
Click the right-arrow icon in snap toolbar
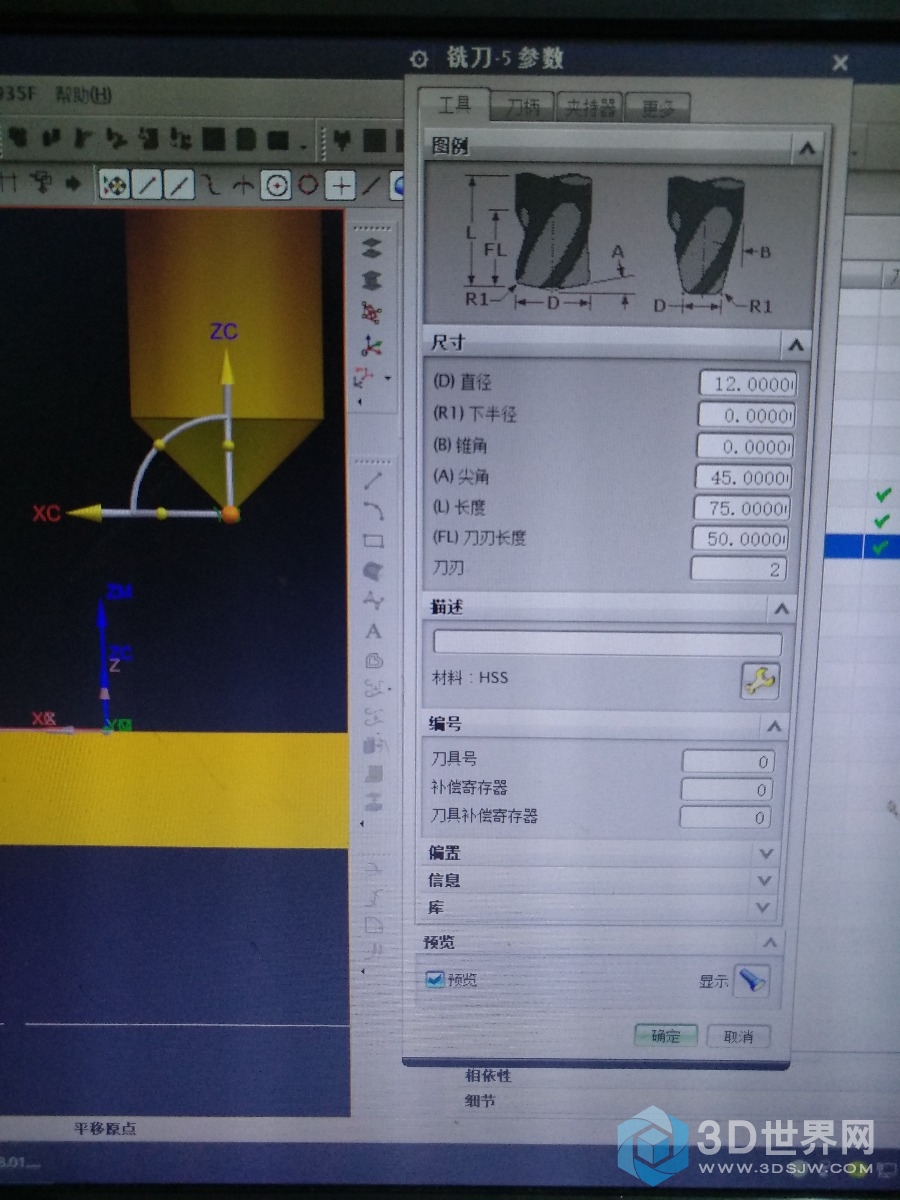point(72,183)
